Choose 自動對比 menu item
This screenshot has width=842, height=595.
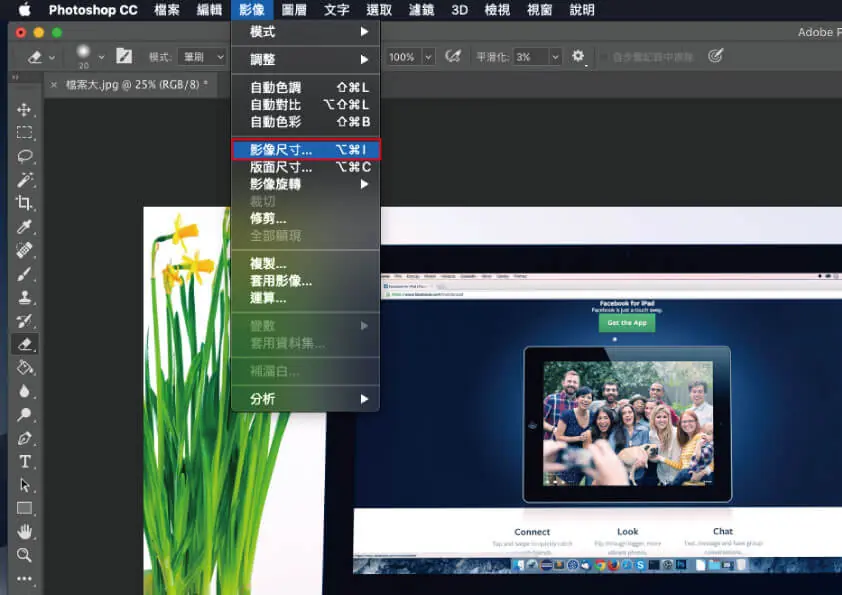(306, 105)
